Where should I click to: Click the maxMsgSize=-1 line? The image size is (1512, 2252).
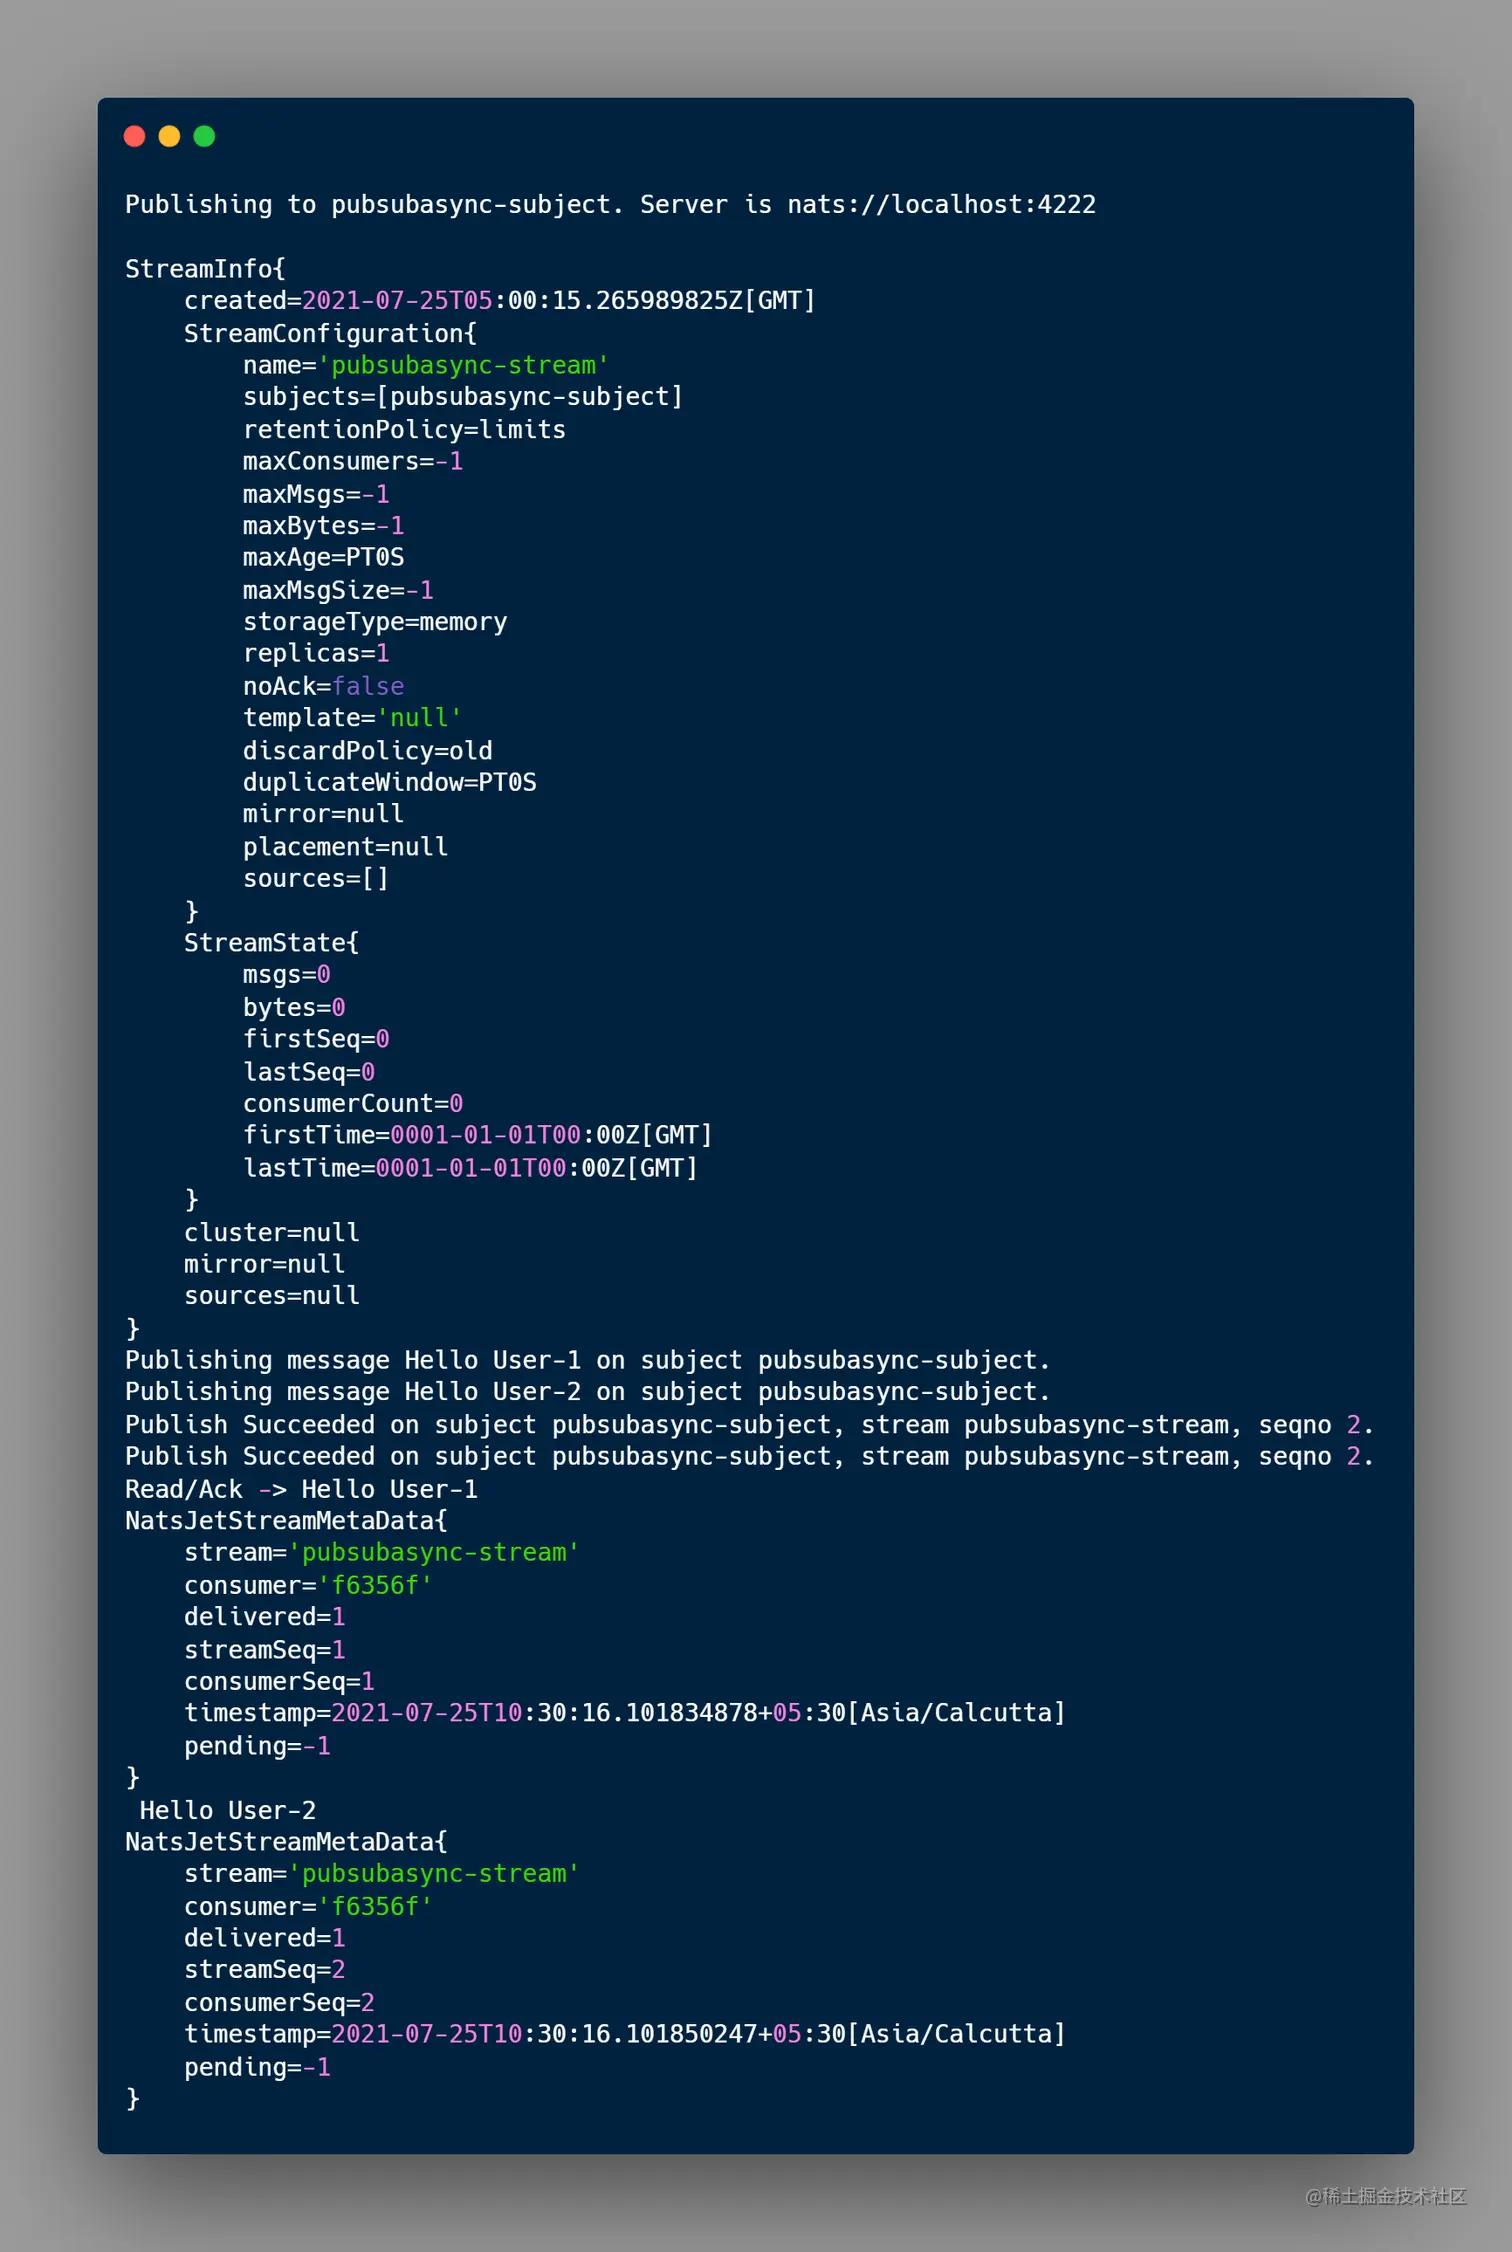(338, 590)
